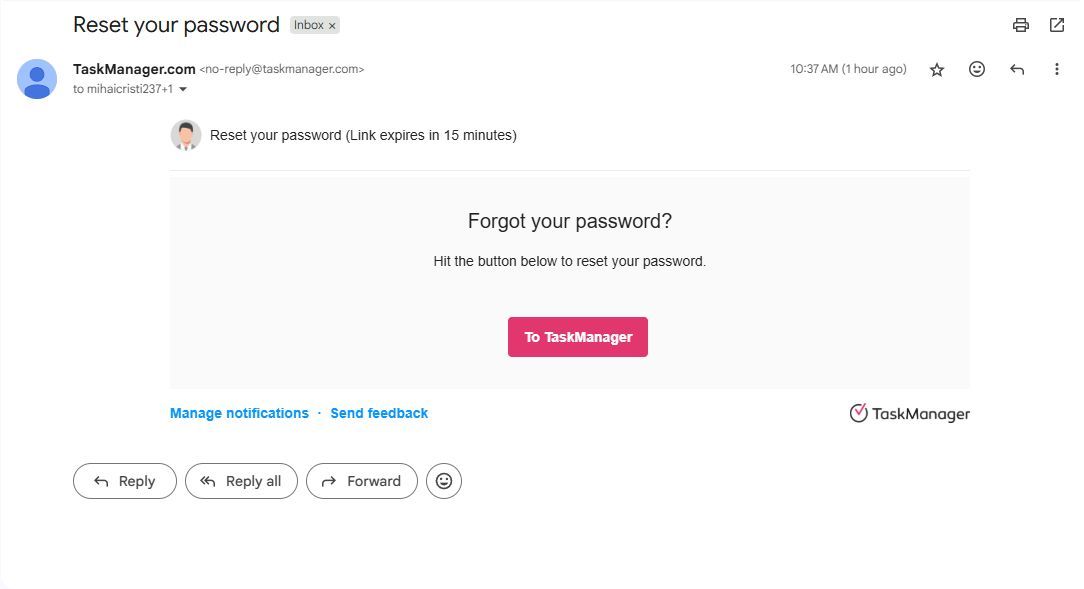Open the Manage notifications link
Image resolution: width=1084 pixels, height=589 pixels.
239,413
